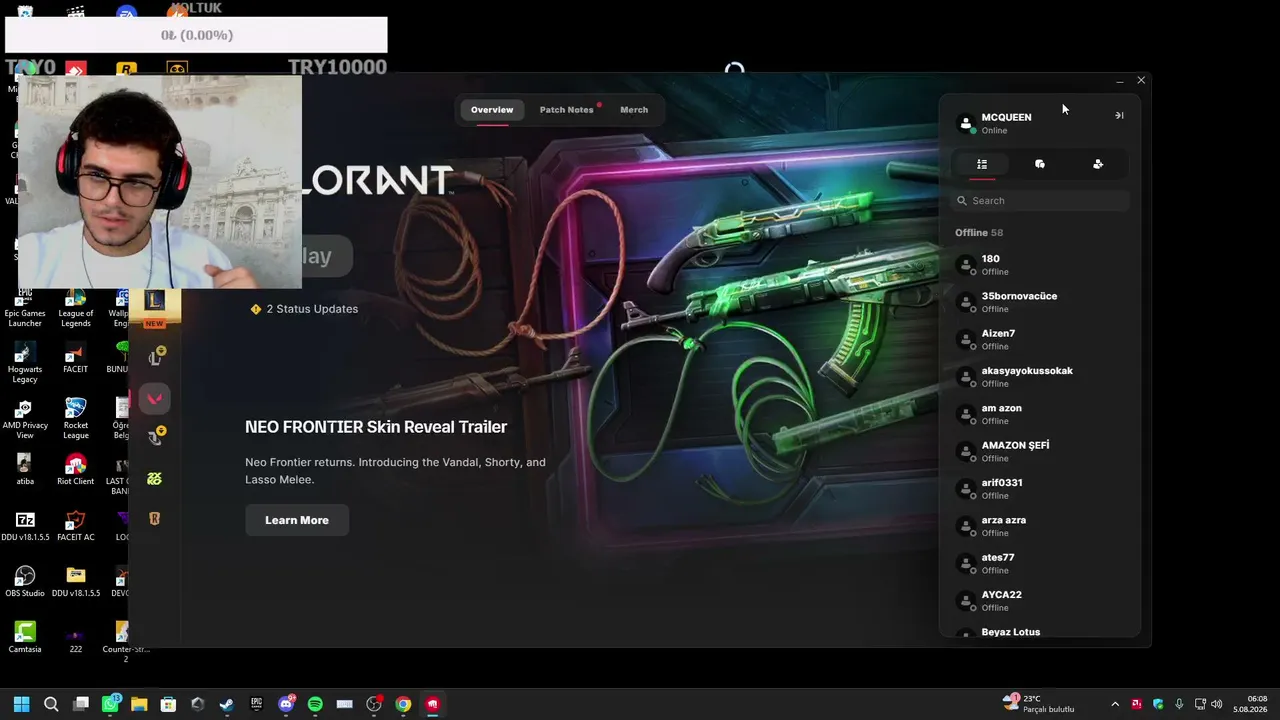
Task: Select friend arza azra
Action: tap(1040, 526)
